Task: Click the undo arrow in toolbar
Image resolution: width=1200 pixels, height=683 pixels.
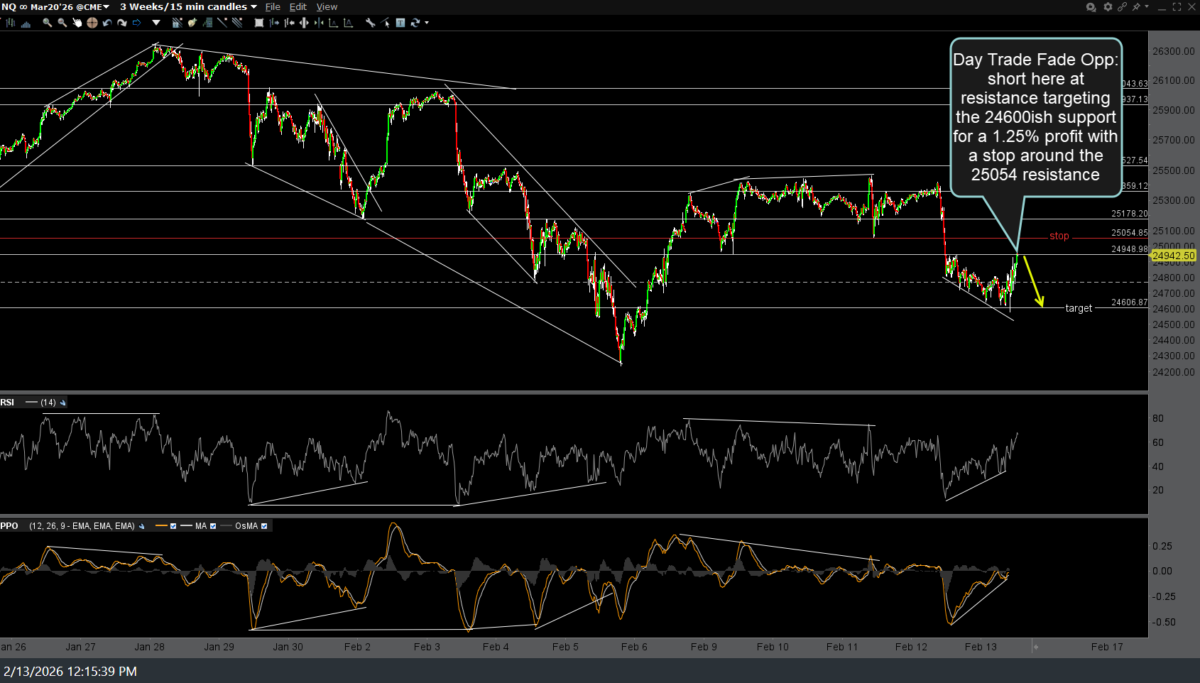Action: pos(106,22)
